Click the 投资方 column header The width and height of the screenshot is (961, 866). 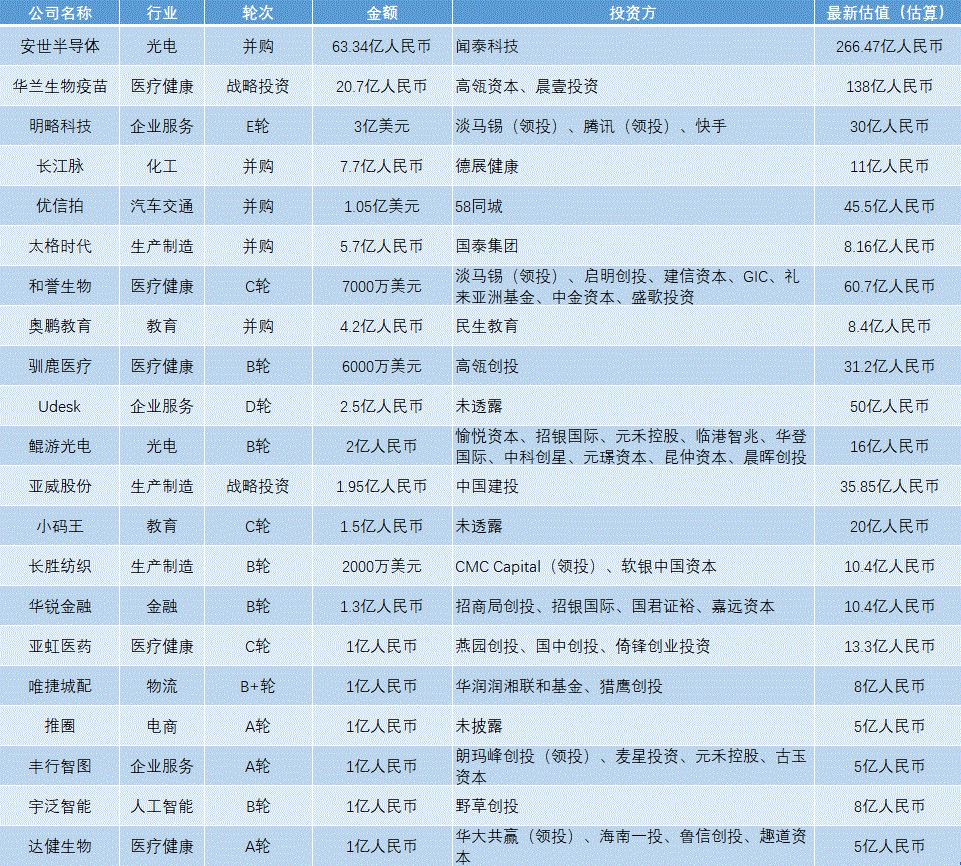[x=633, y=13]
